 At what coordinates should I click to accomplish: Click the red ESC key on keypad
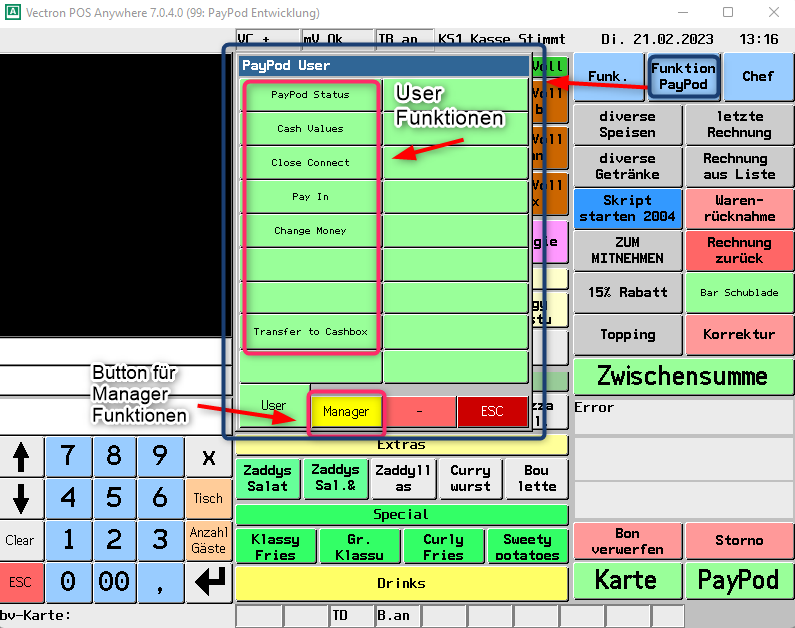(x=21, y=582)
